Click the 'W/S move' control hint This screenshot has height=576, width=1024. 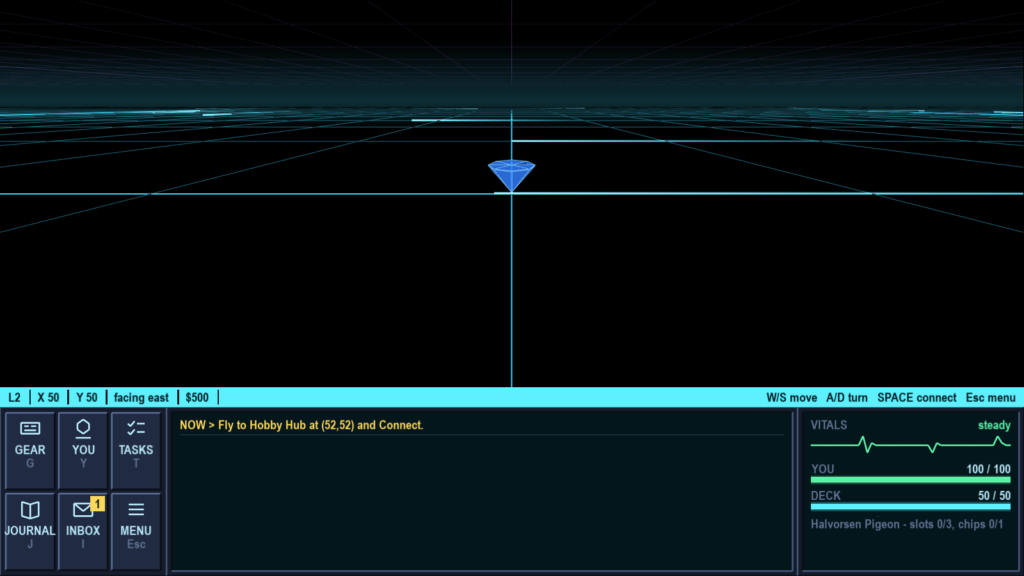(792, 398)
